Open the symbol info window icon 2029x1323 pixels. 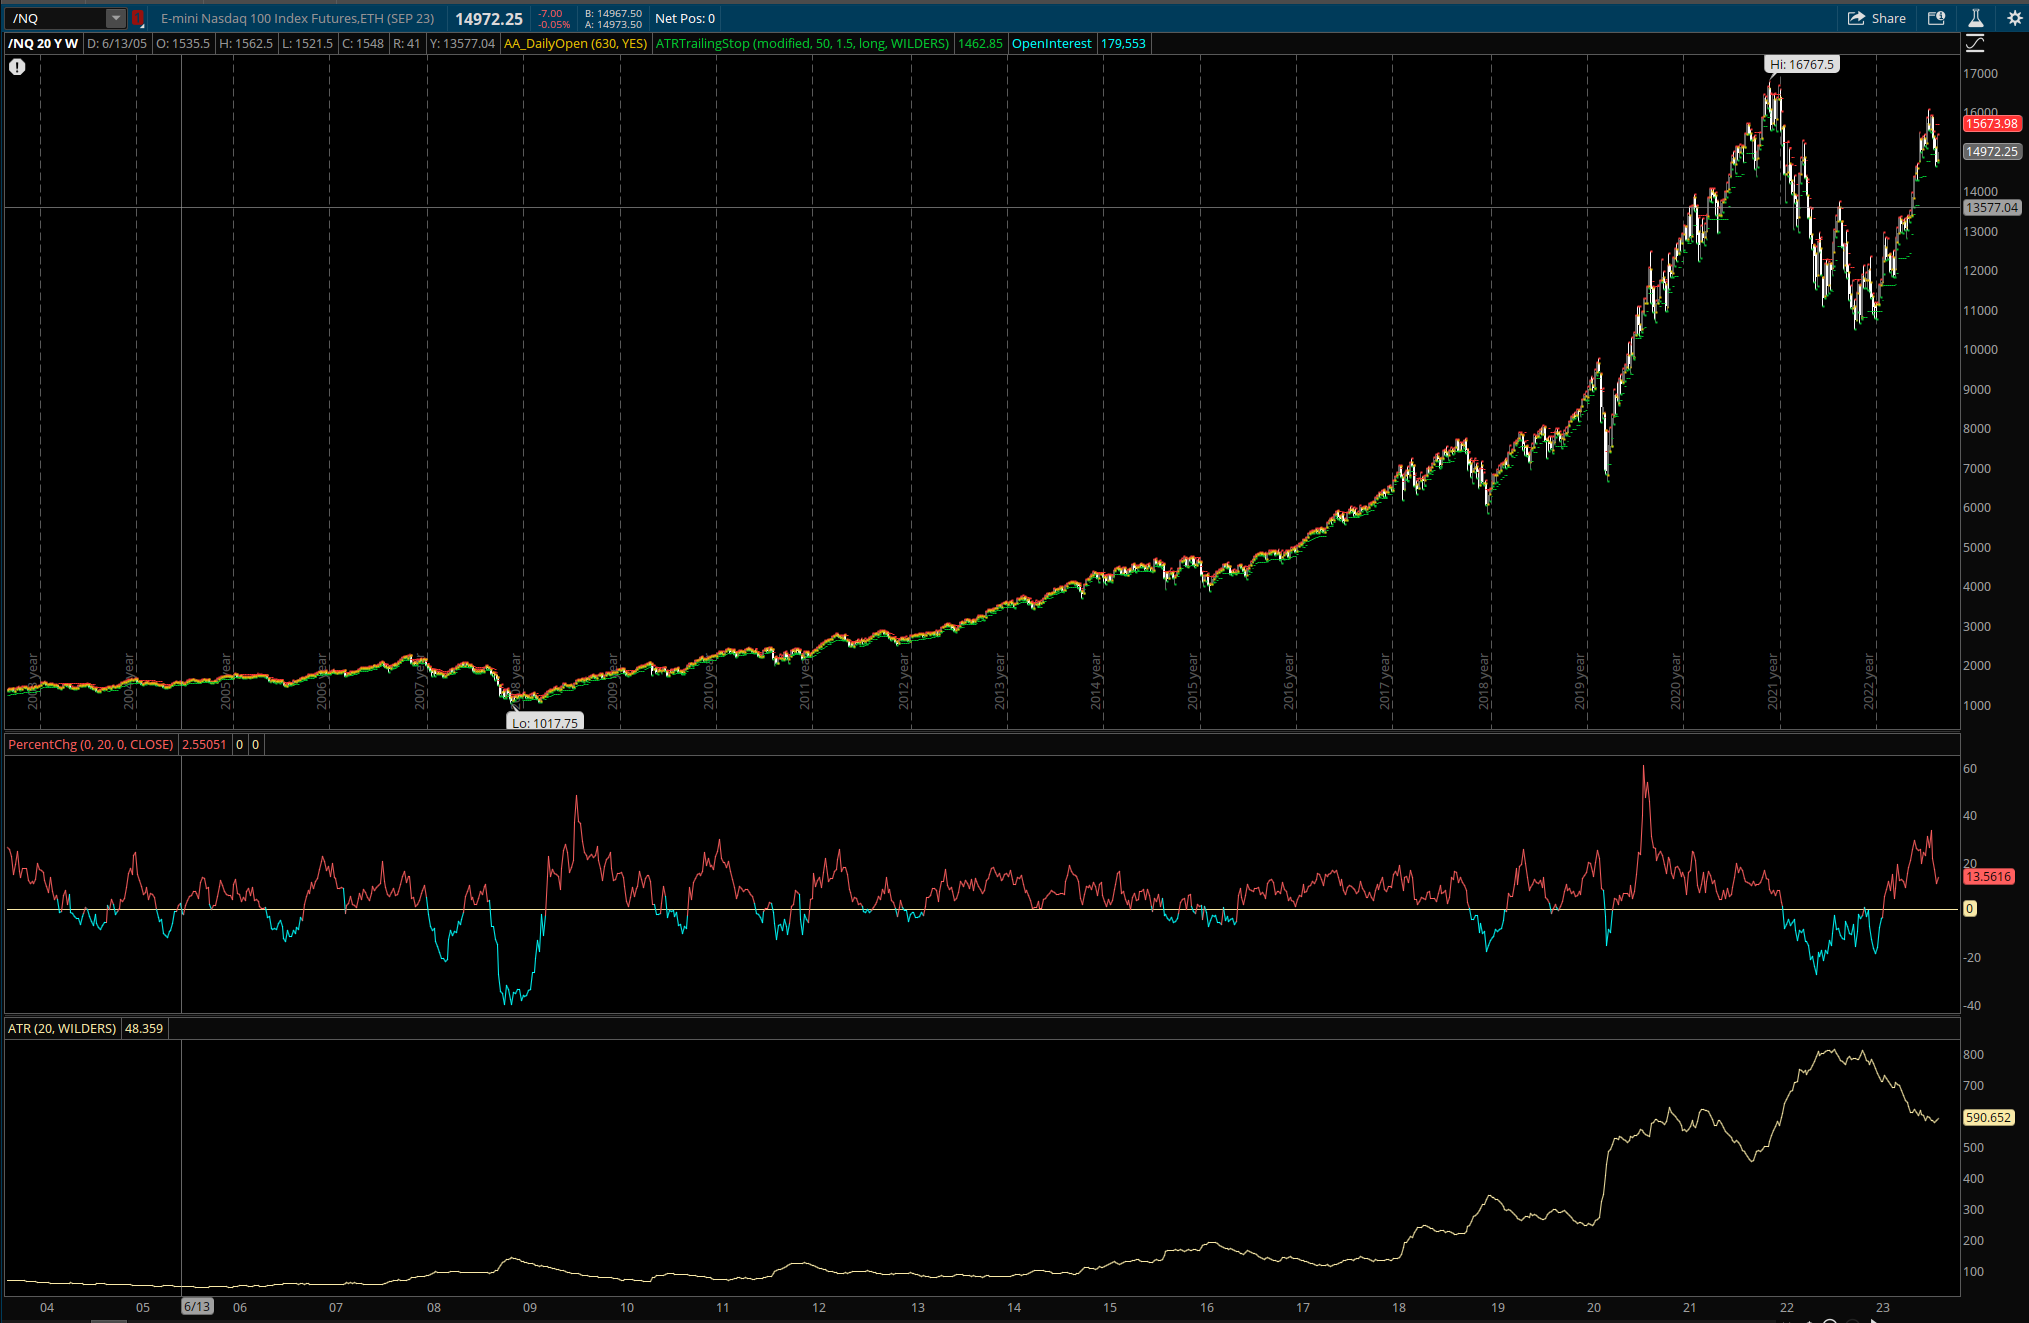[1936, 18]
